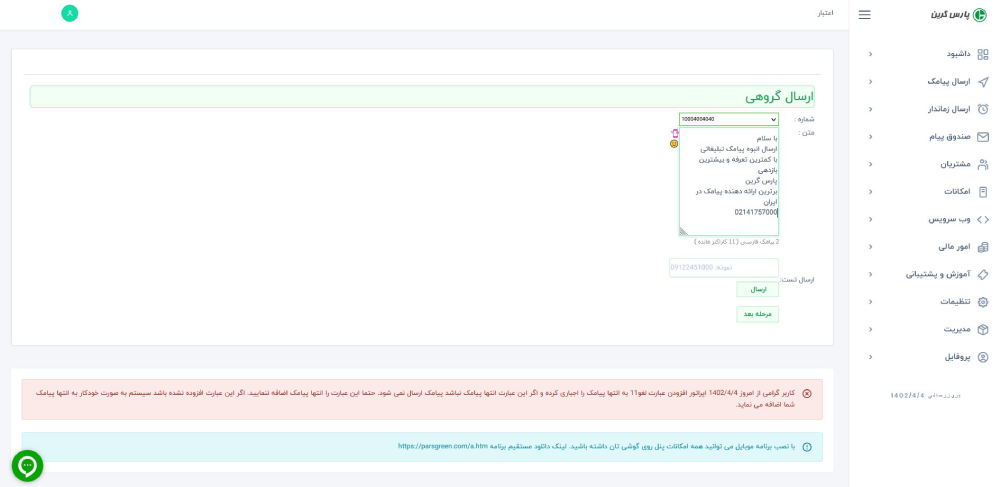Open the green chat support bubble
1000x487 pixels.
coord(27,465)
